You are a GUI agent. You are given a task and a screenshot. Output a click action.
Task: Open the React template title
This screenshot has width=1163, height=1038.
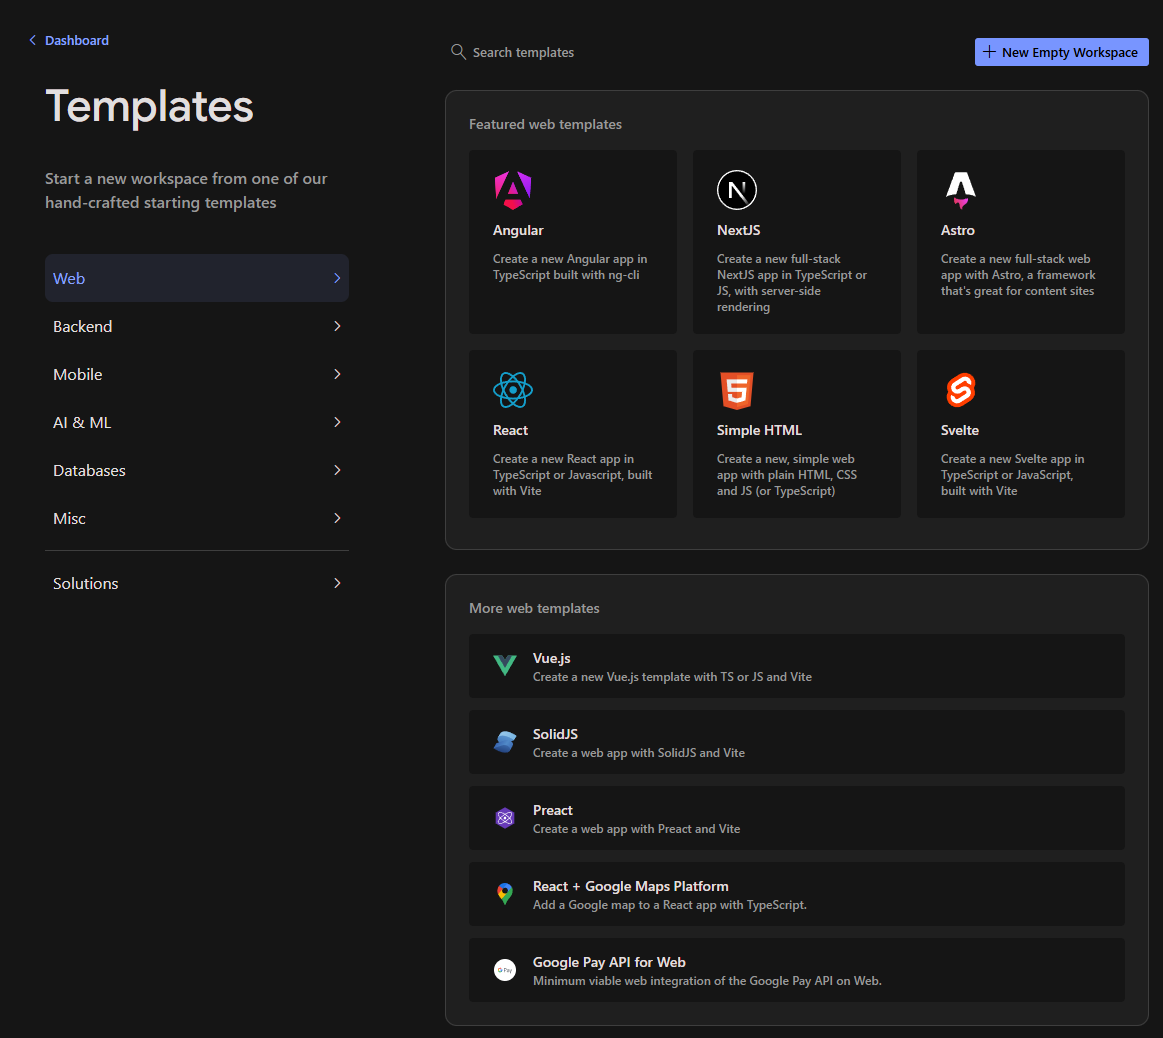coord(510,430)
